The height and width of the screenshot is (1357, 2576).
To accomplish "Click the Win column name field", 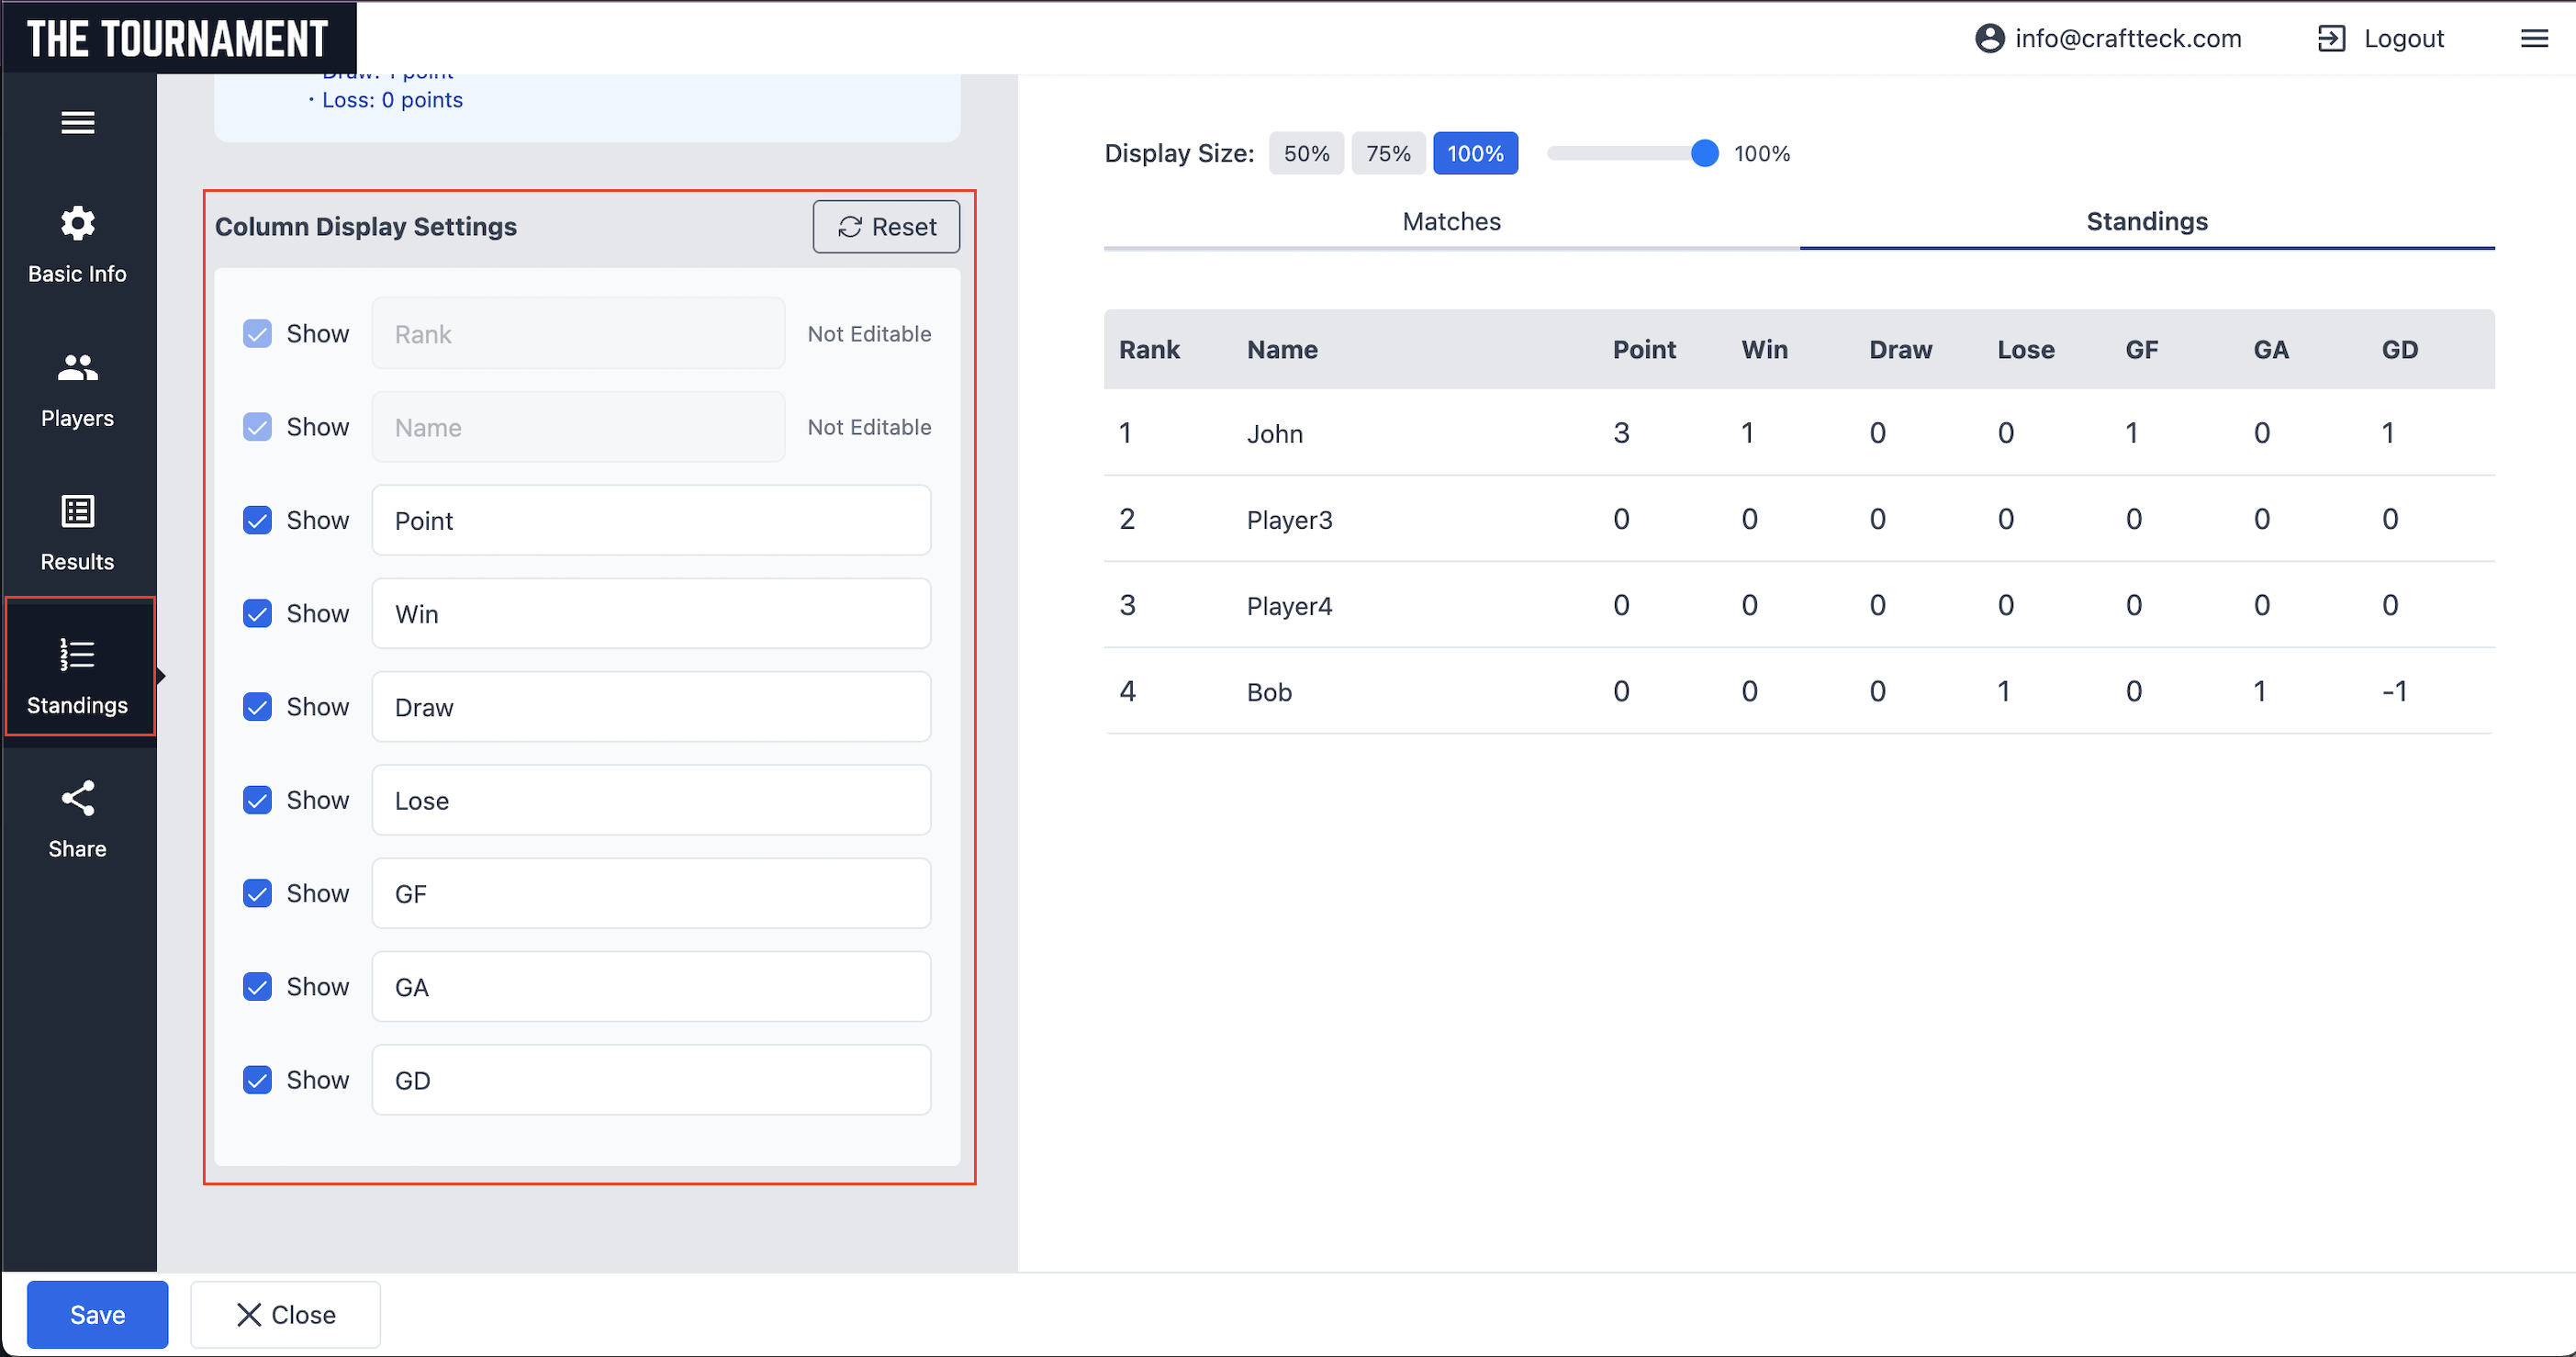I will tap(651, 613).
